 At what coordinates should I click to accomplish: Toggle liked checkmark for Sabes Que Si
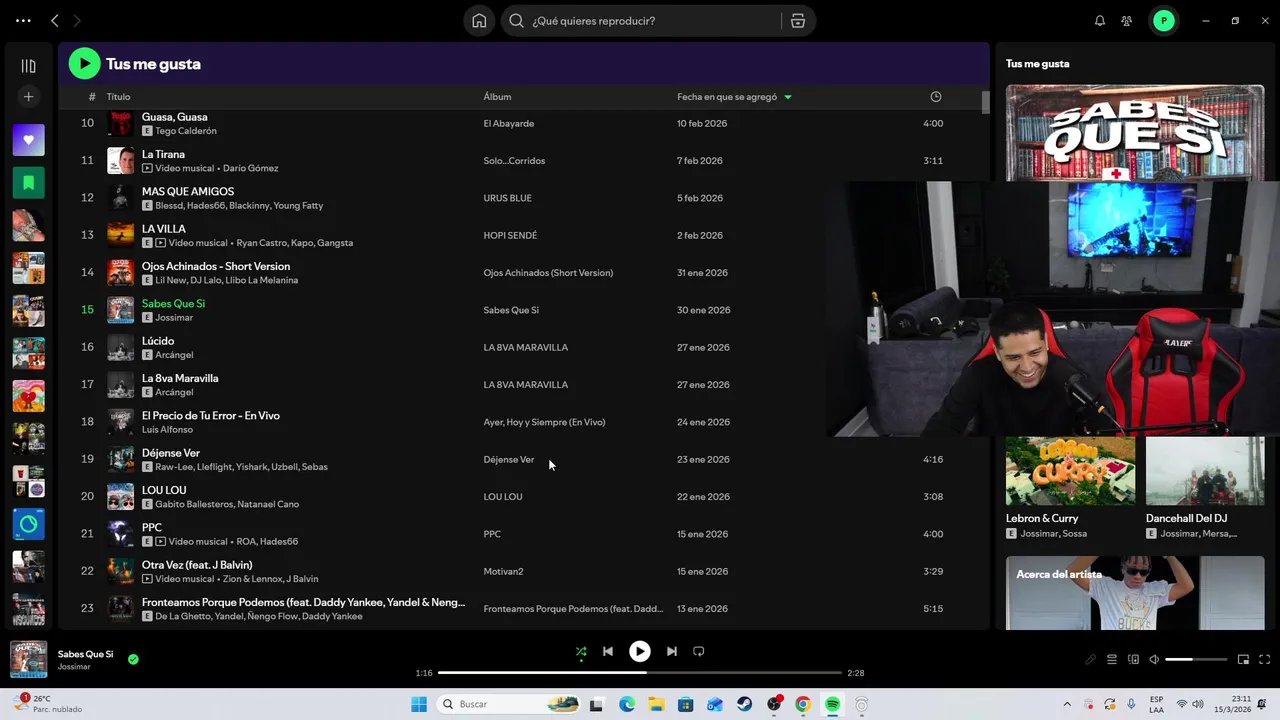[x=133, y=659]
